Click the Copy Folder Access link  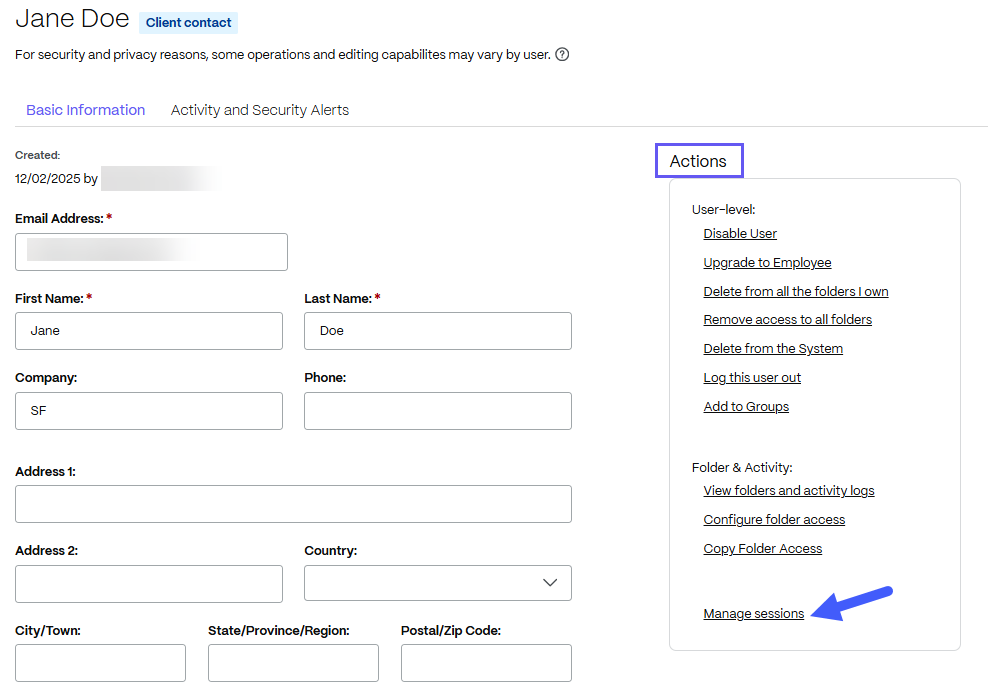coord(762,549)
